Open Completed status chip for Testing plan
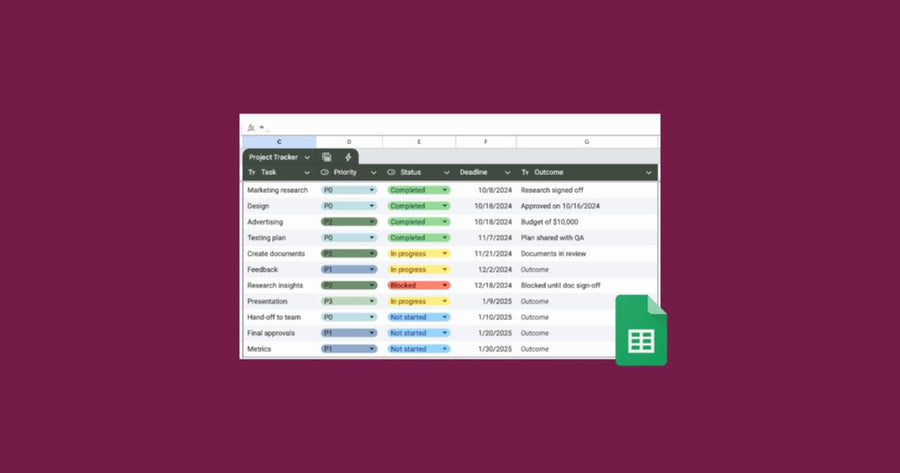 [x=418, y=238]
